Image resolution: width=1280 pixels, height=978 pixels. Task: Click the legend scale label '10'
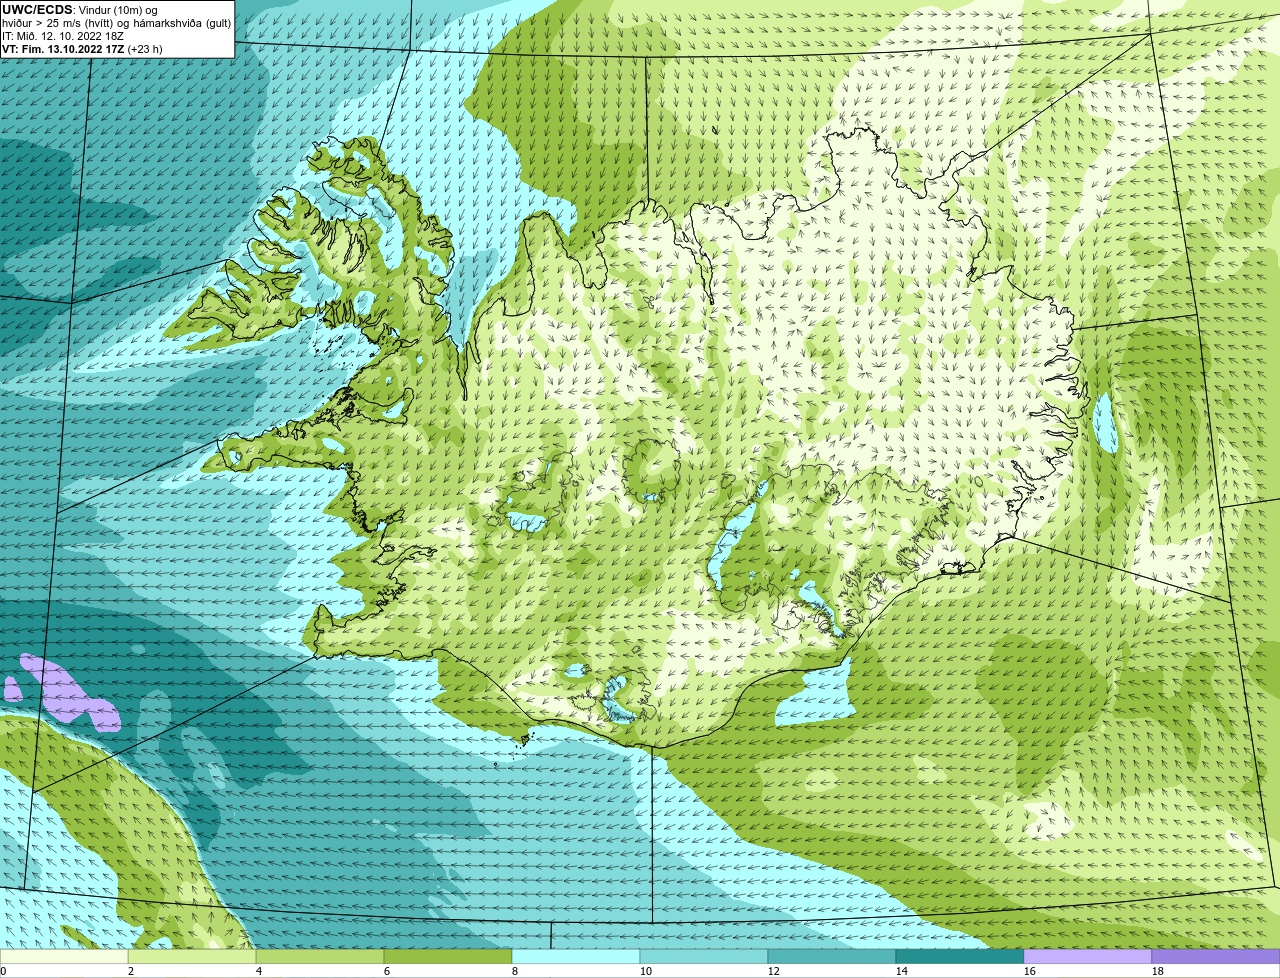click(x=646, y=971)
